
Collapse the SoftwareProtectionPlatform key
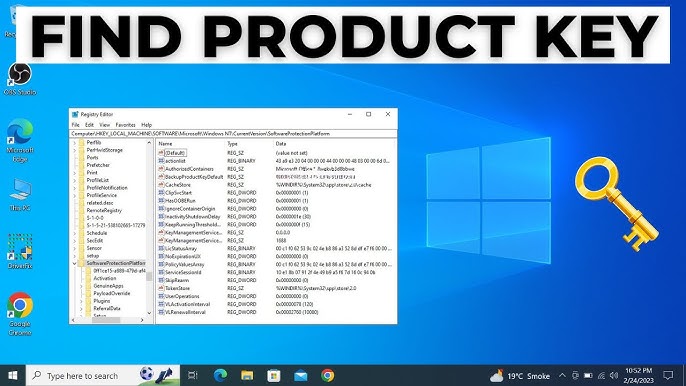click(x=74, y=263)
